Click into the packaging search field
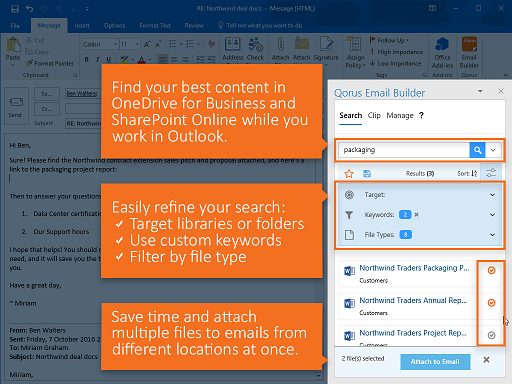 pyautogui.click(x=404, y=150)
